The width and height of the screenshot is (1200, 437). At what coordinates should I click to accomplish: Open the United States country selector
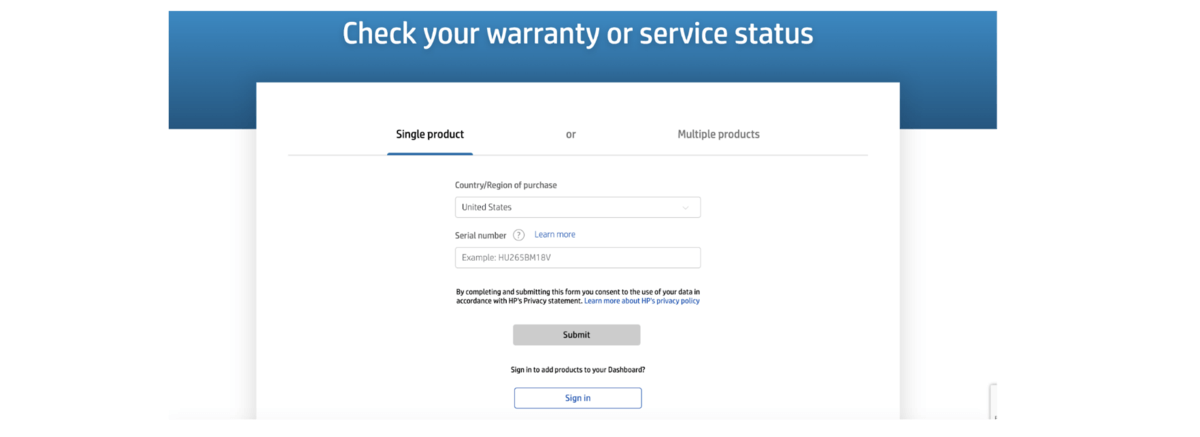click(577, 208)
